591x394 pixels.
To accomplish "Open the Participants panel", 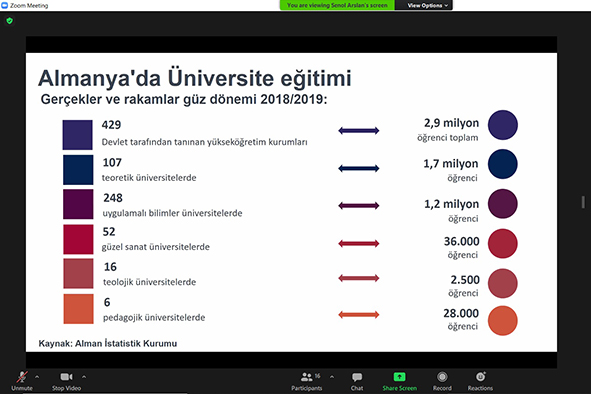I will pos(307,381).
